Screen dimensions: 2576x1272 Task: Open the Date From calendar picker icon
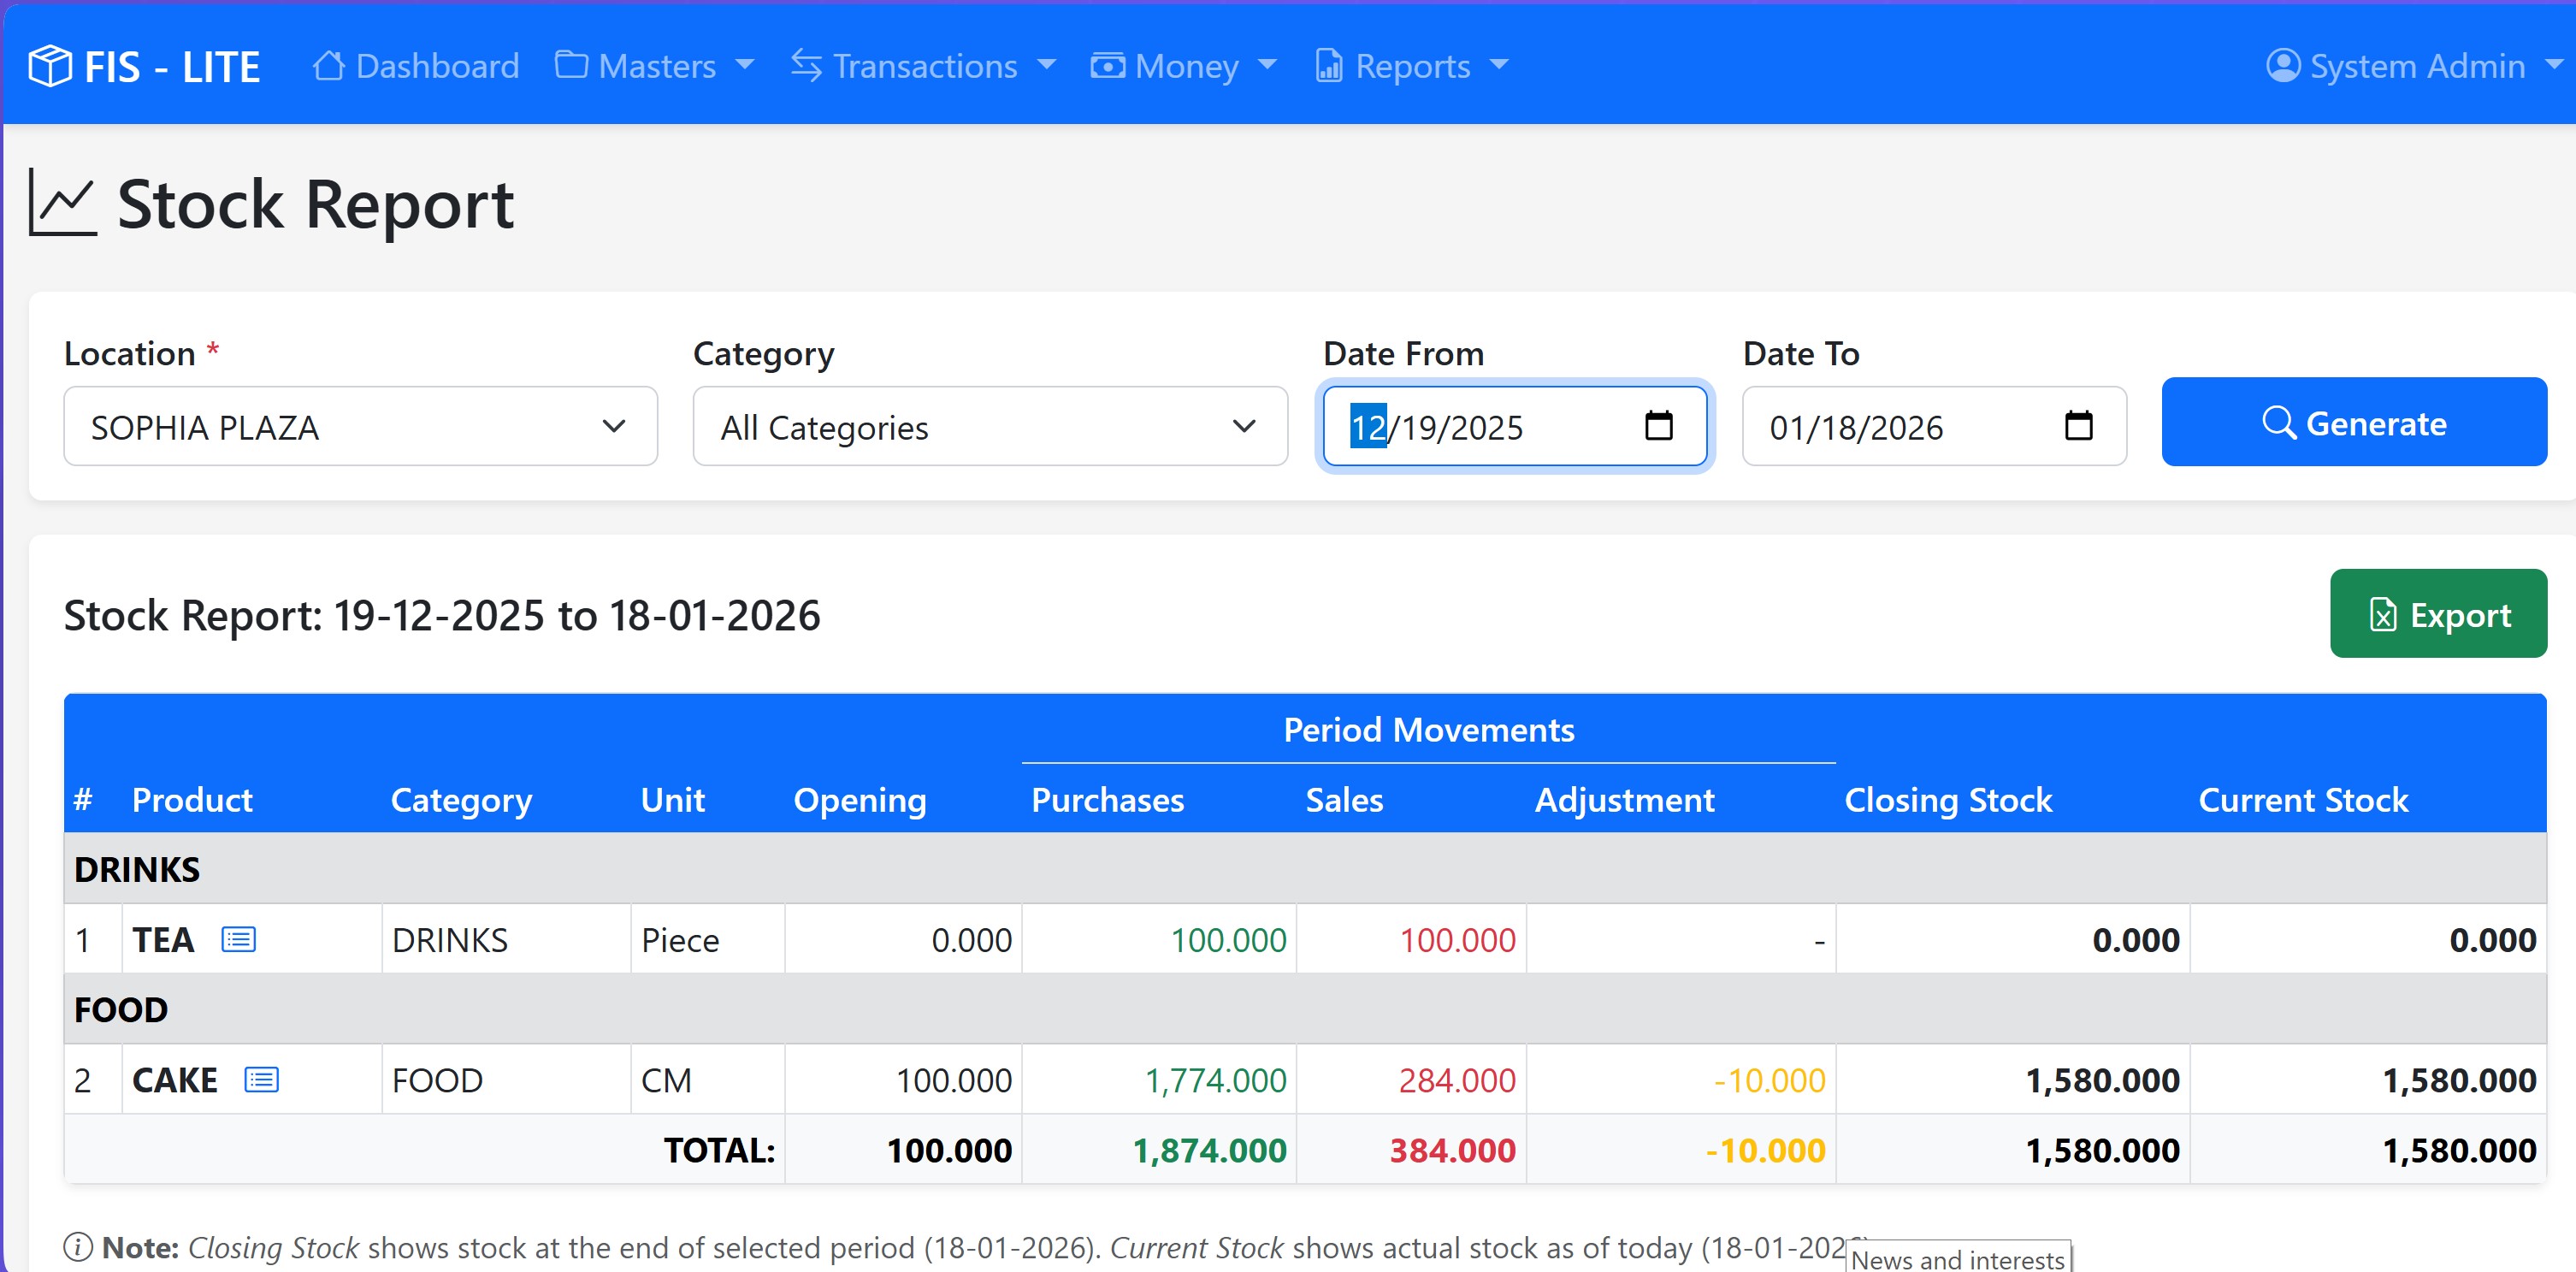[x=1658, y=426]
